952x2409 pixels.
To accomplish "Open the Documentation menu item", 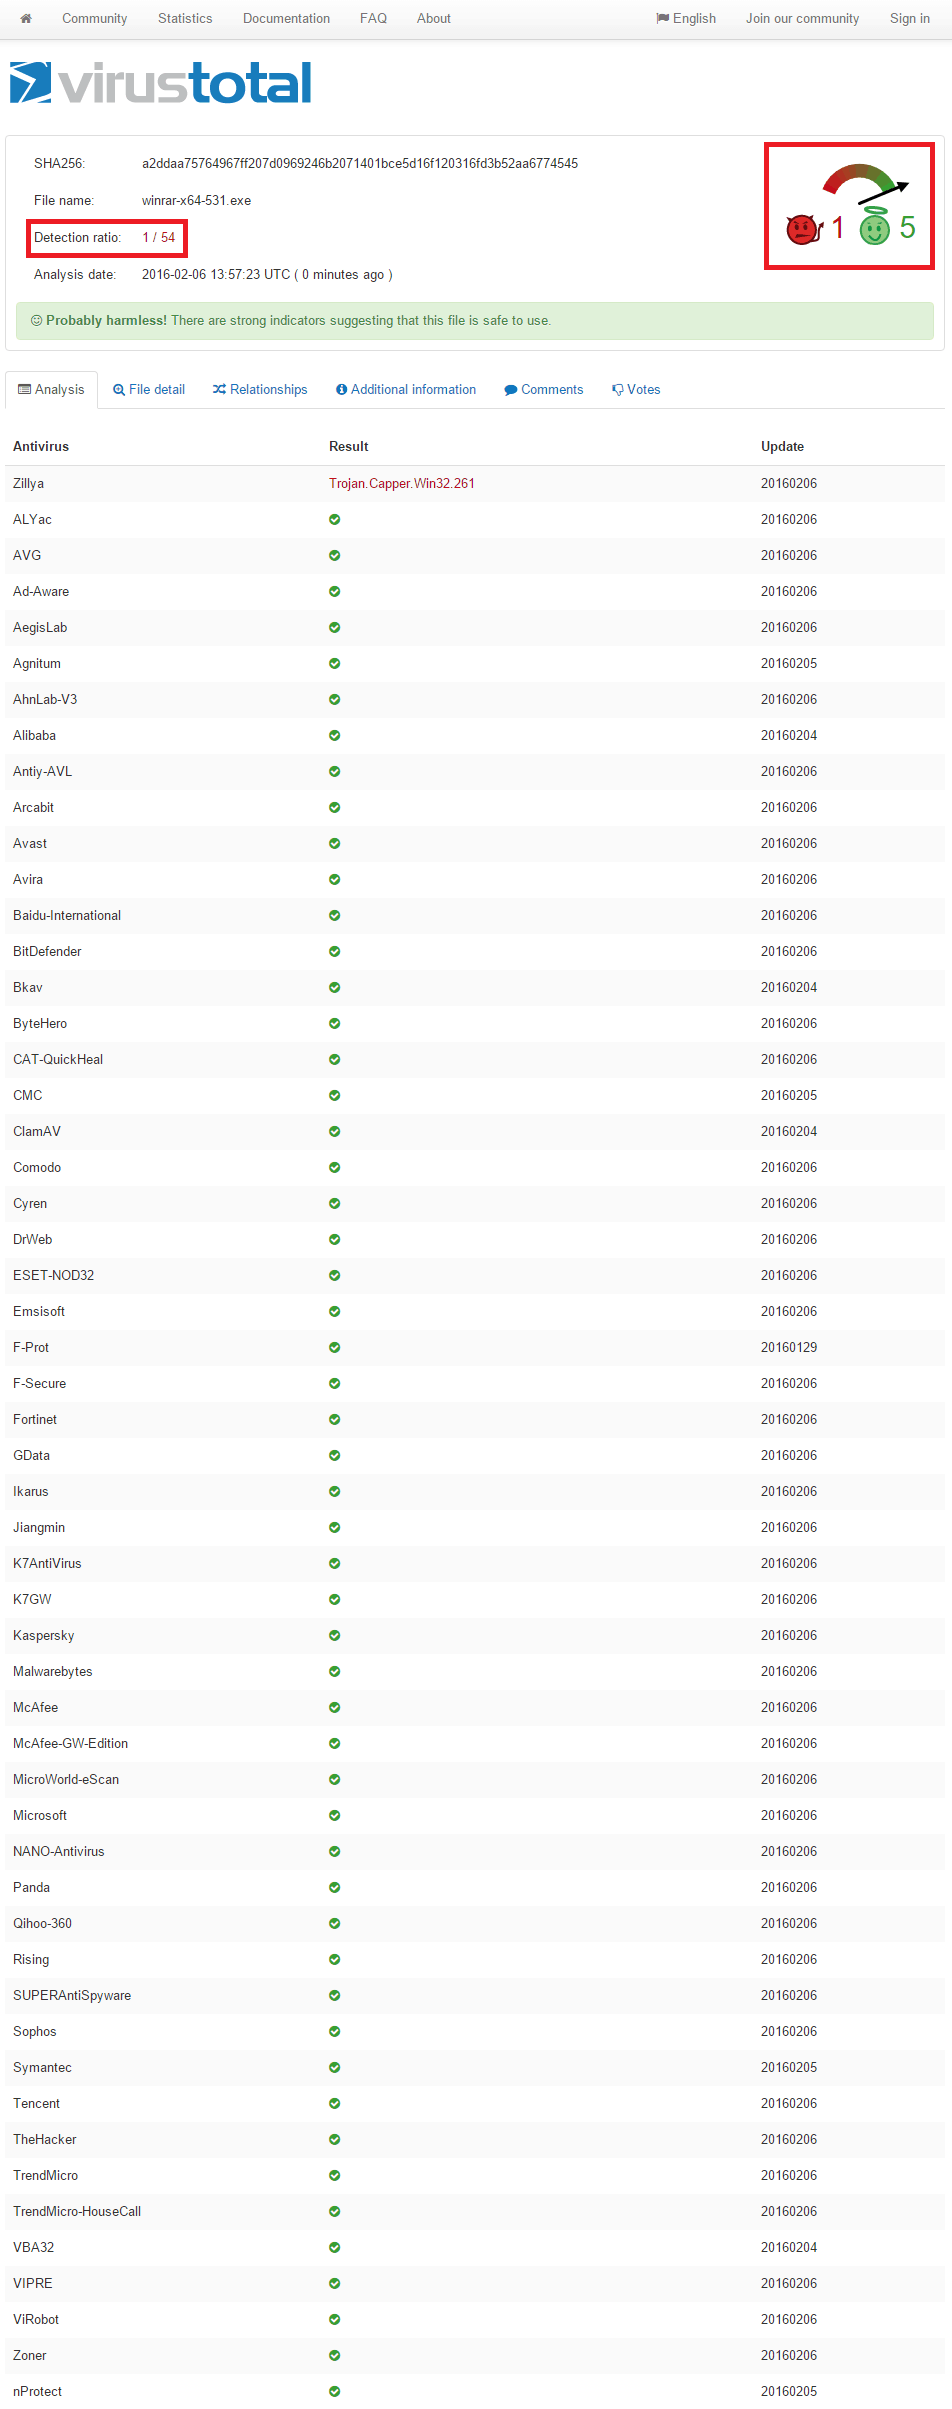I will (x=286, y=18).
